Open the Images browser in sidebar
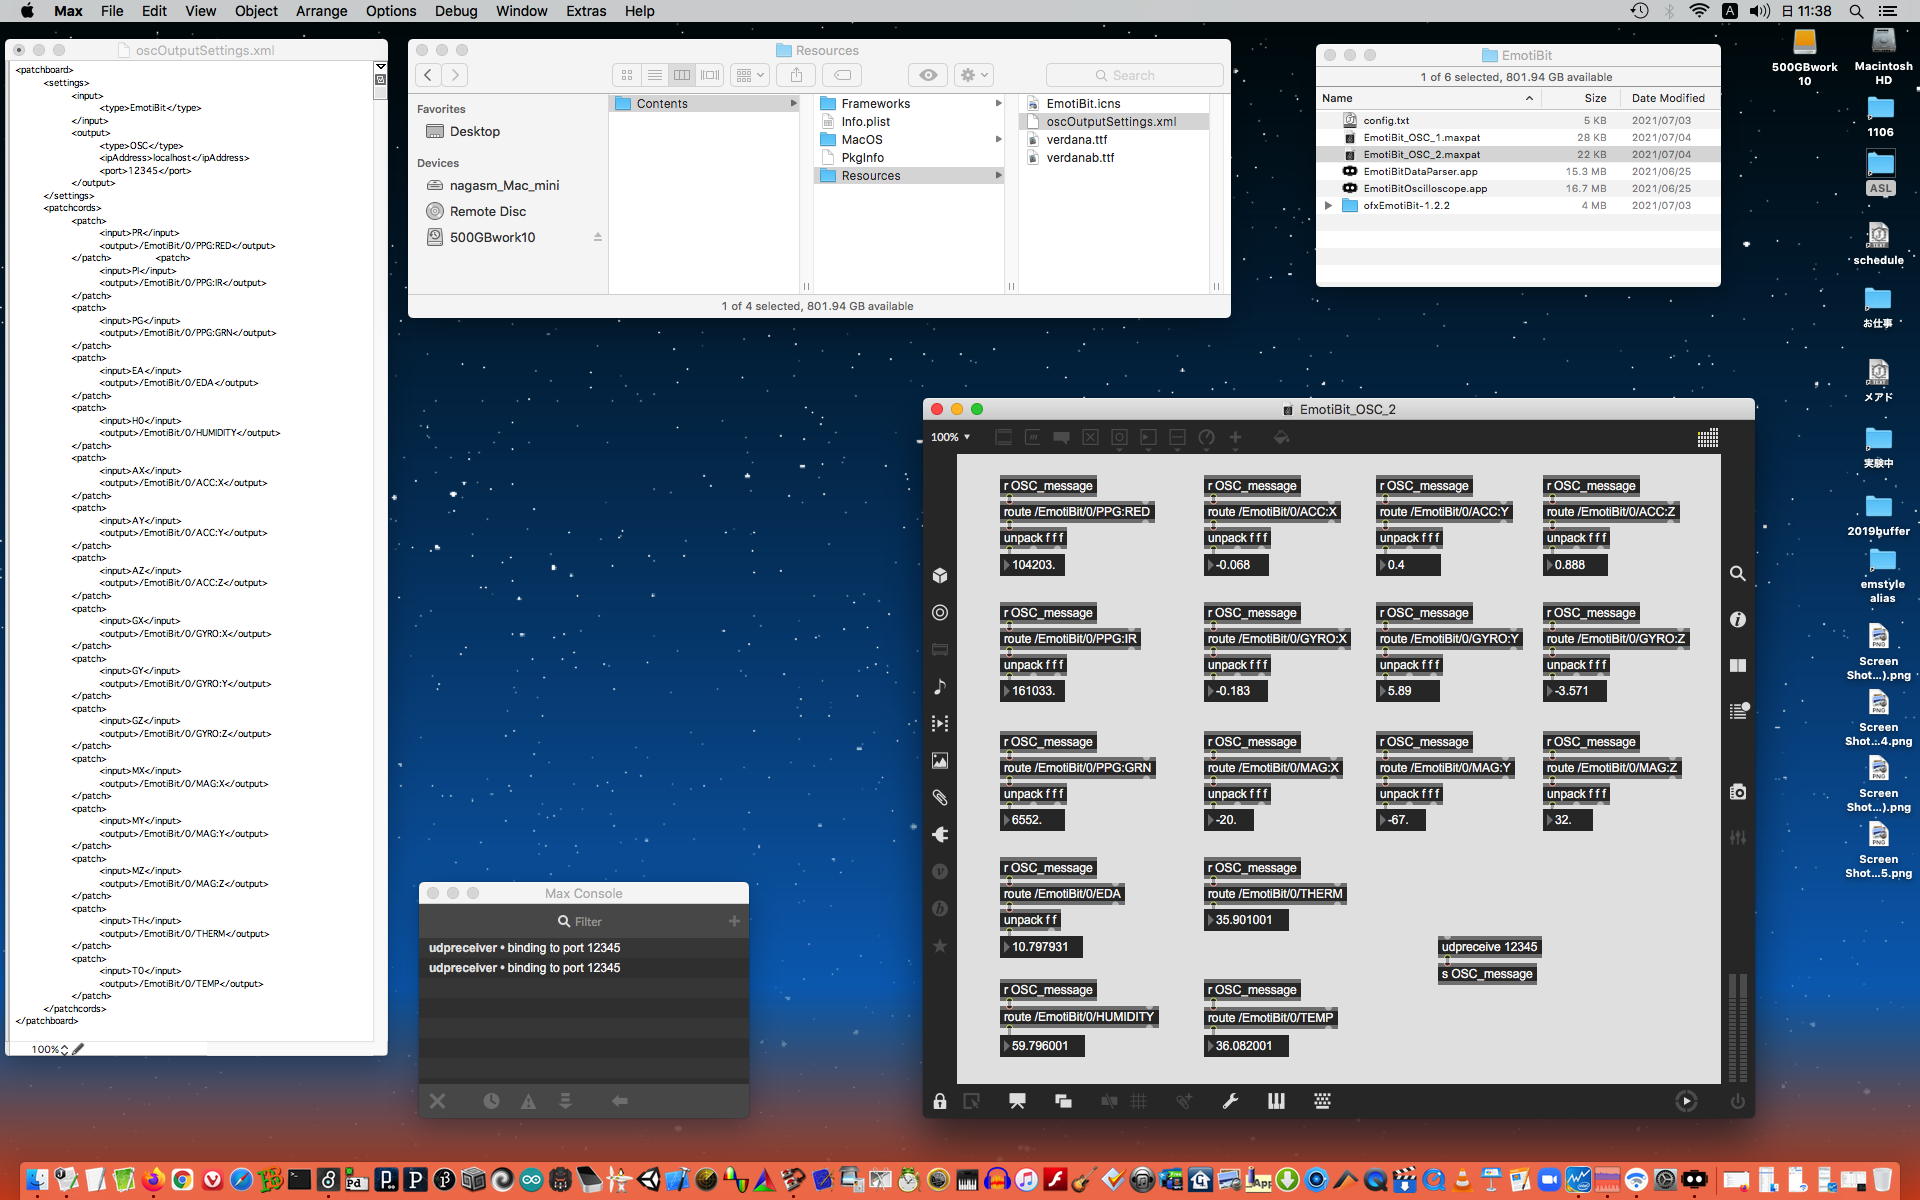This screenshot has width=1920, height=1200. click(x=940, y=761)
